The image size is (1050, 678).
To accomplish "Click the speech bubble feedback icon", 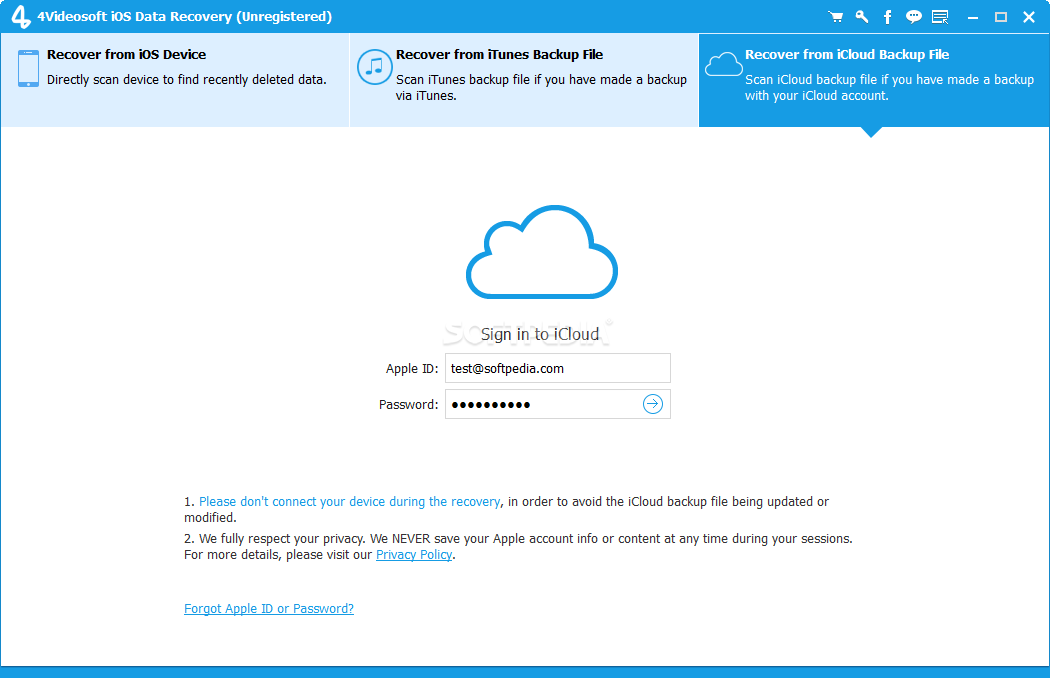I will click(913, 17).
